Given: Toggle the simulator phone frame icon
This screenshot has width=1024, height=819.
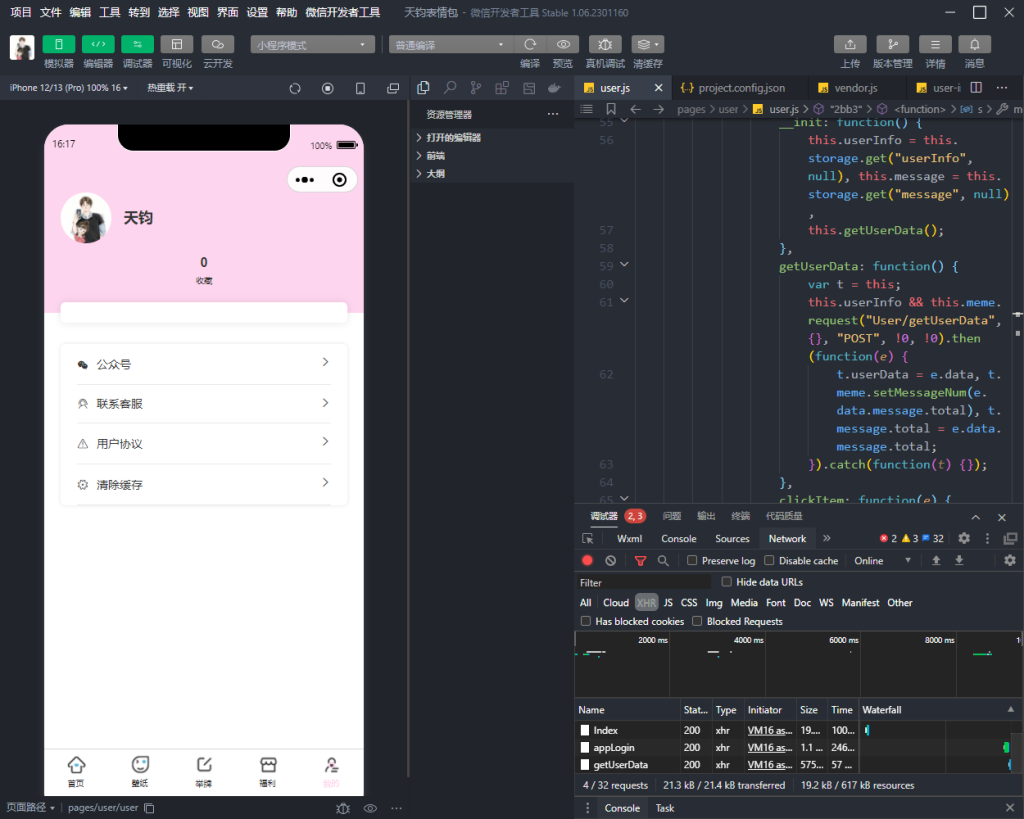Looking at the screenshot, I should pyautogui.click(x=360, y=88).
